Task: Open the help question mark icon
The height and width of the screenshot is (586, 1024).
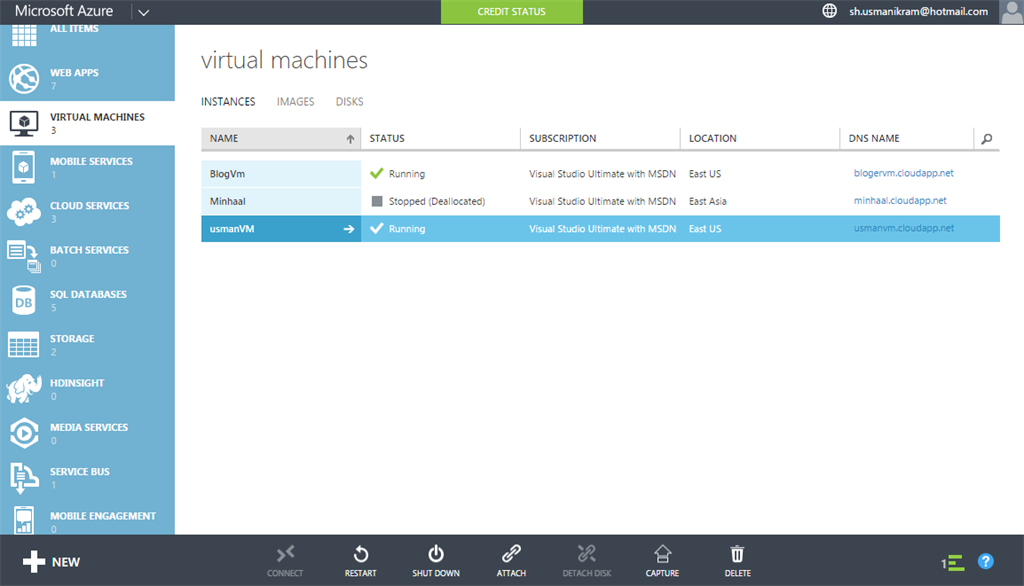Action: coord(985,561)
